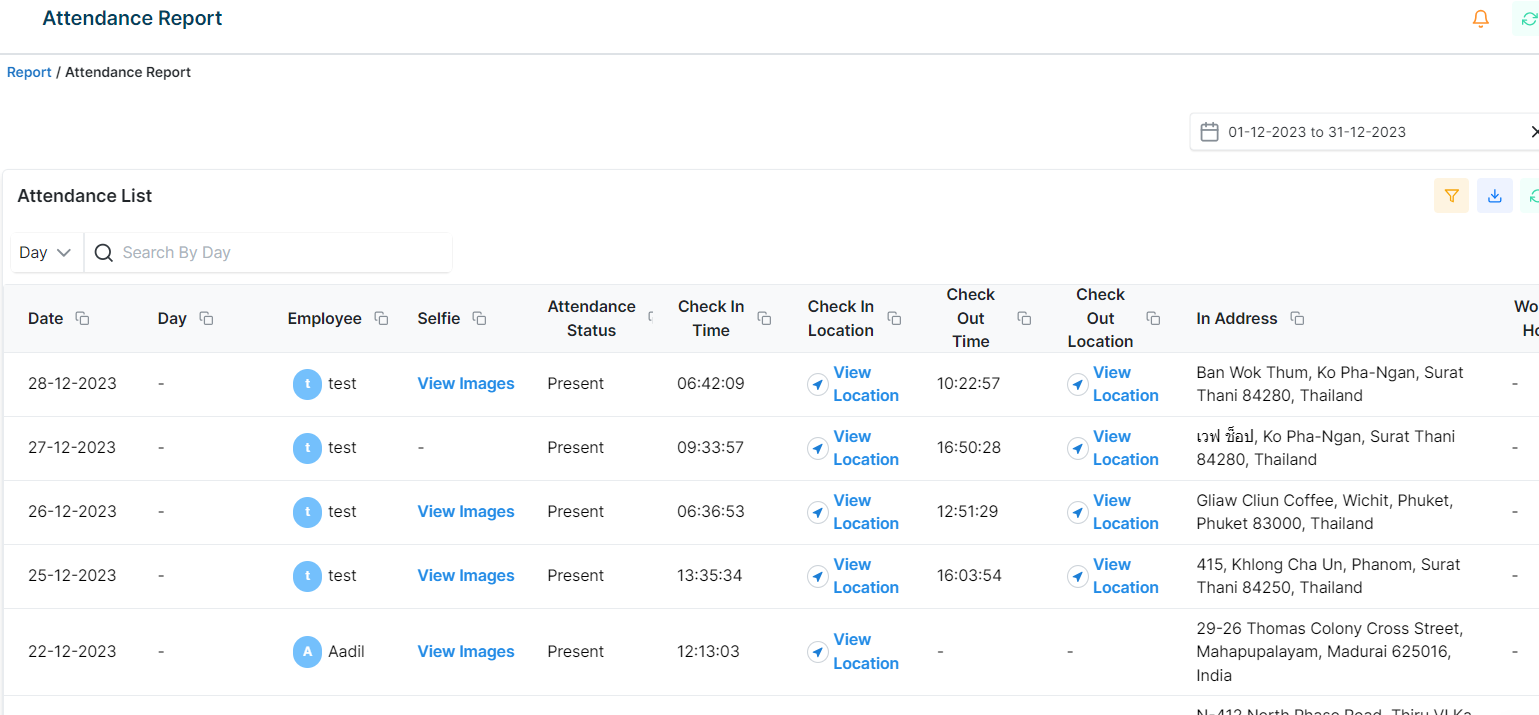
Task: Click the Search By Day input field
Action: point(280,253)
